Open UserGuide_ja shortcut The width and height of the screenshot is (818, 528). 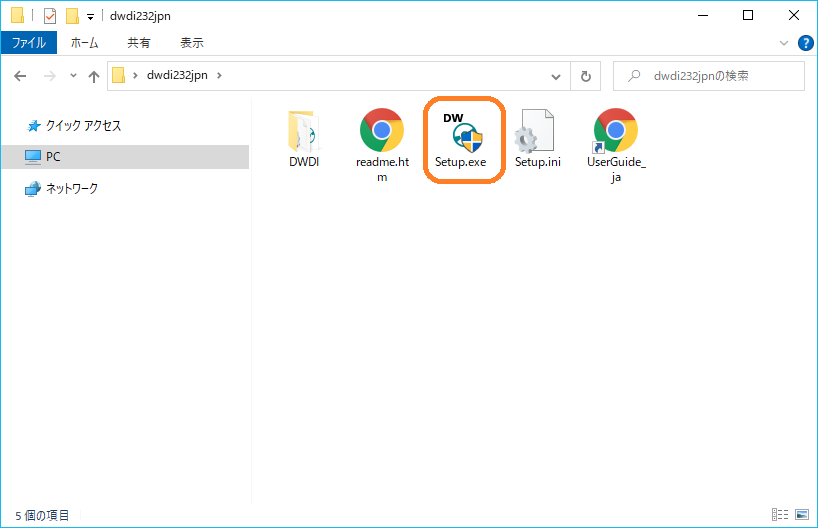tap(616, 146)
